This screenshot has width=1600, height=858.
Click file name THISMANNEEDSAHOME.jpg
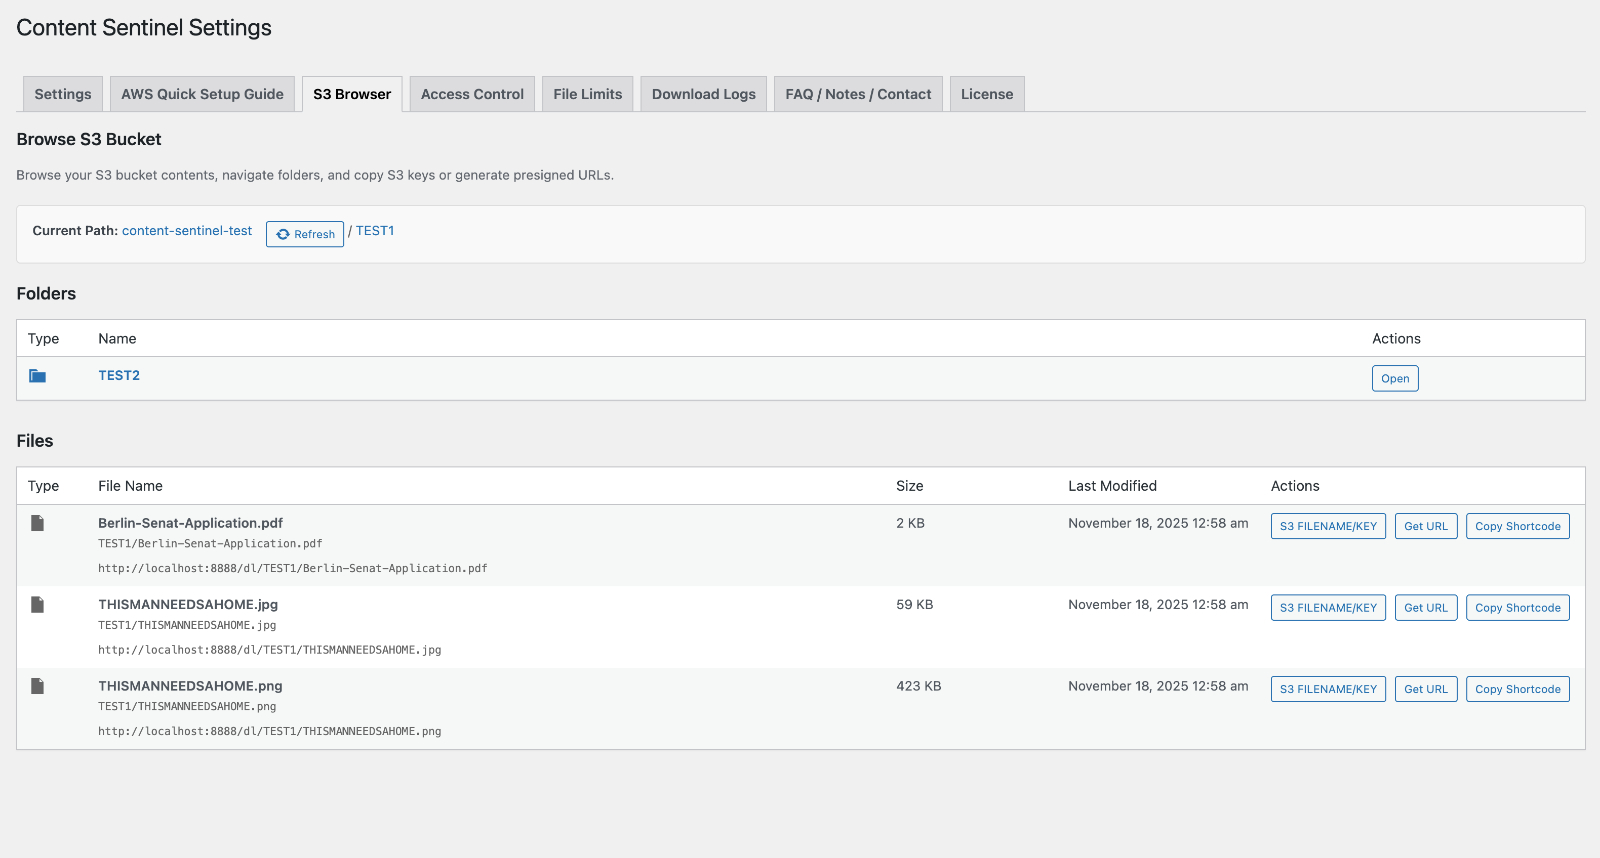click(x=188, y=605)
